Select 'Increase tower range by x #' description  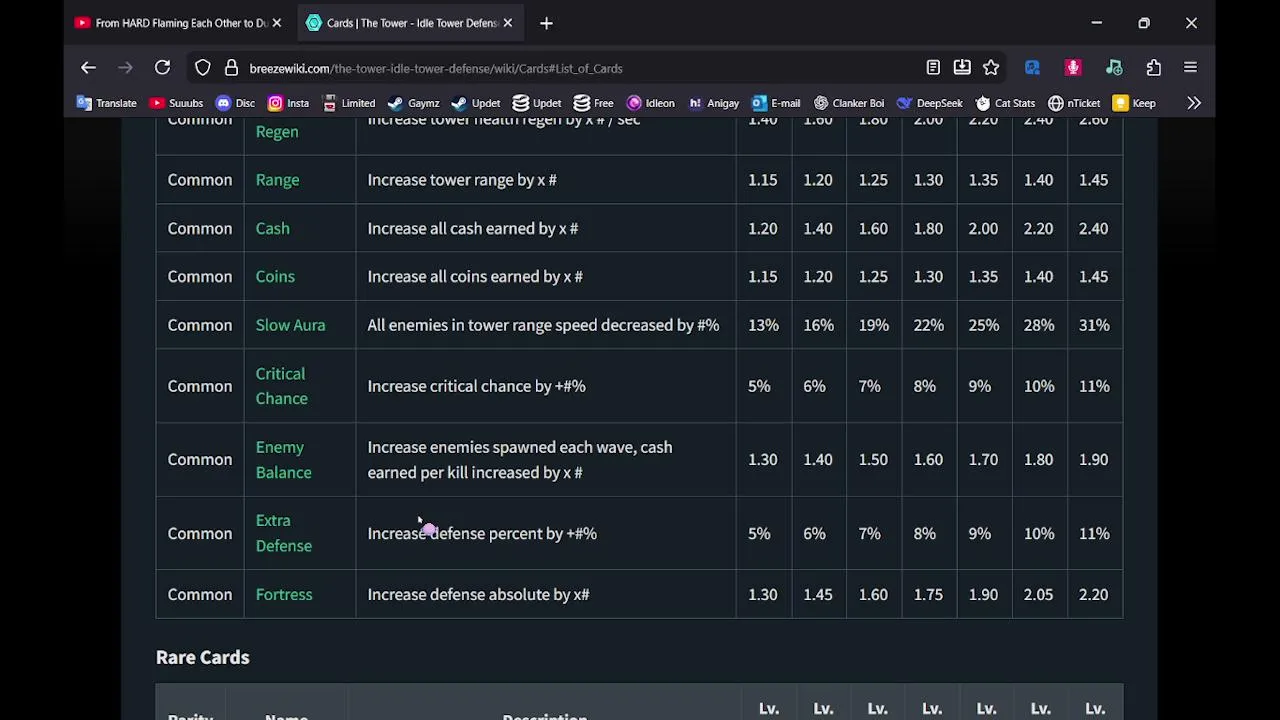462,180
